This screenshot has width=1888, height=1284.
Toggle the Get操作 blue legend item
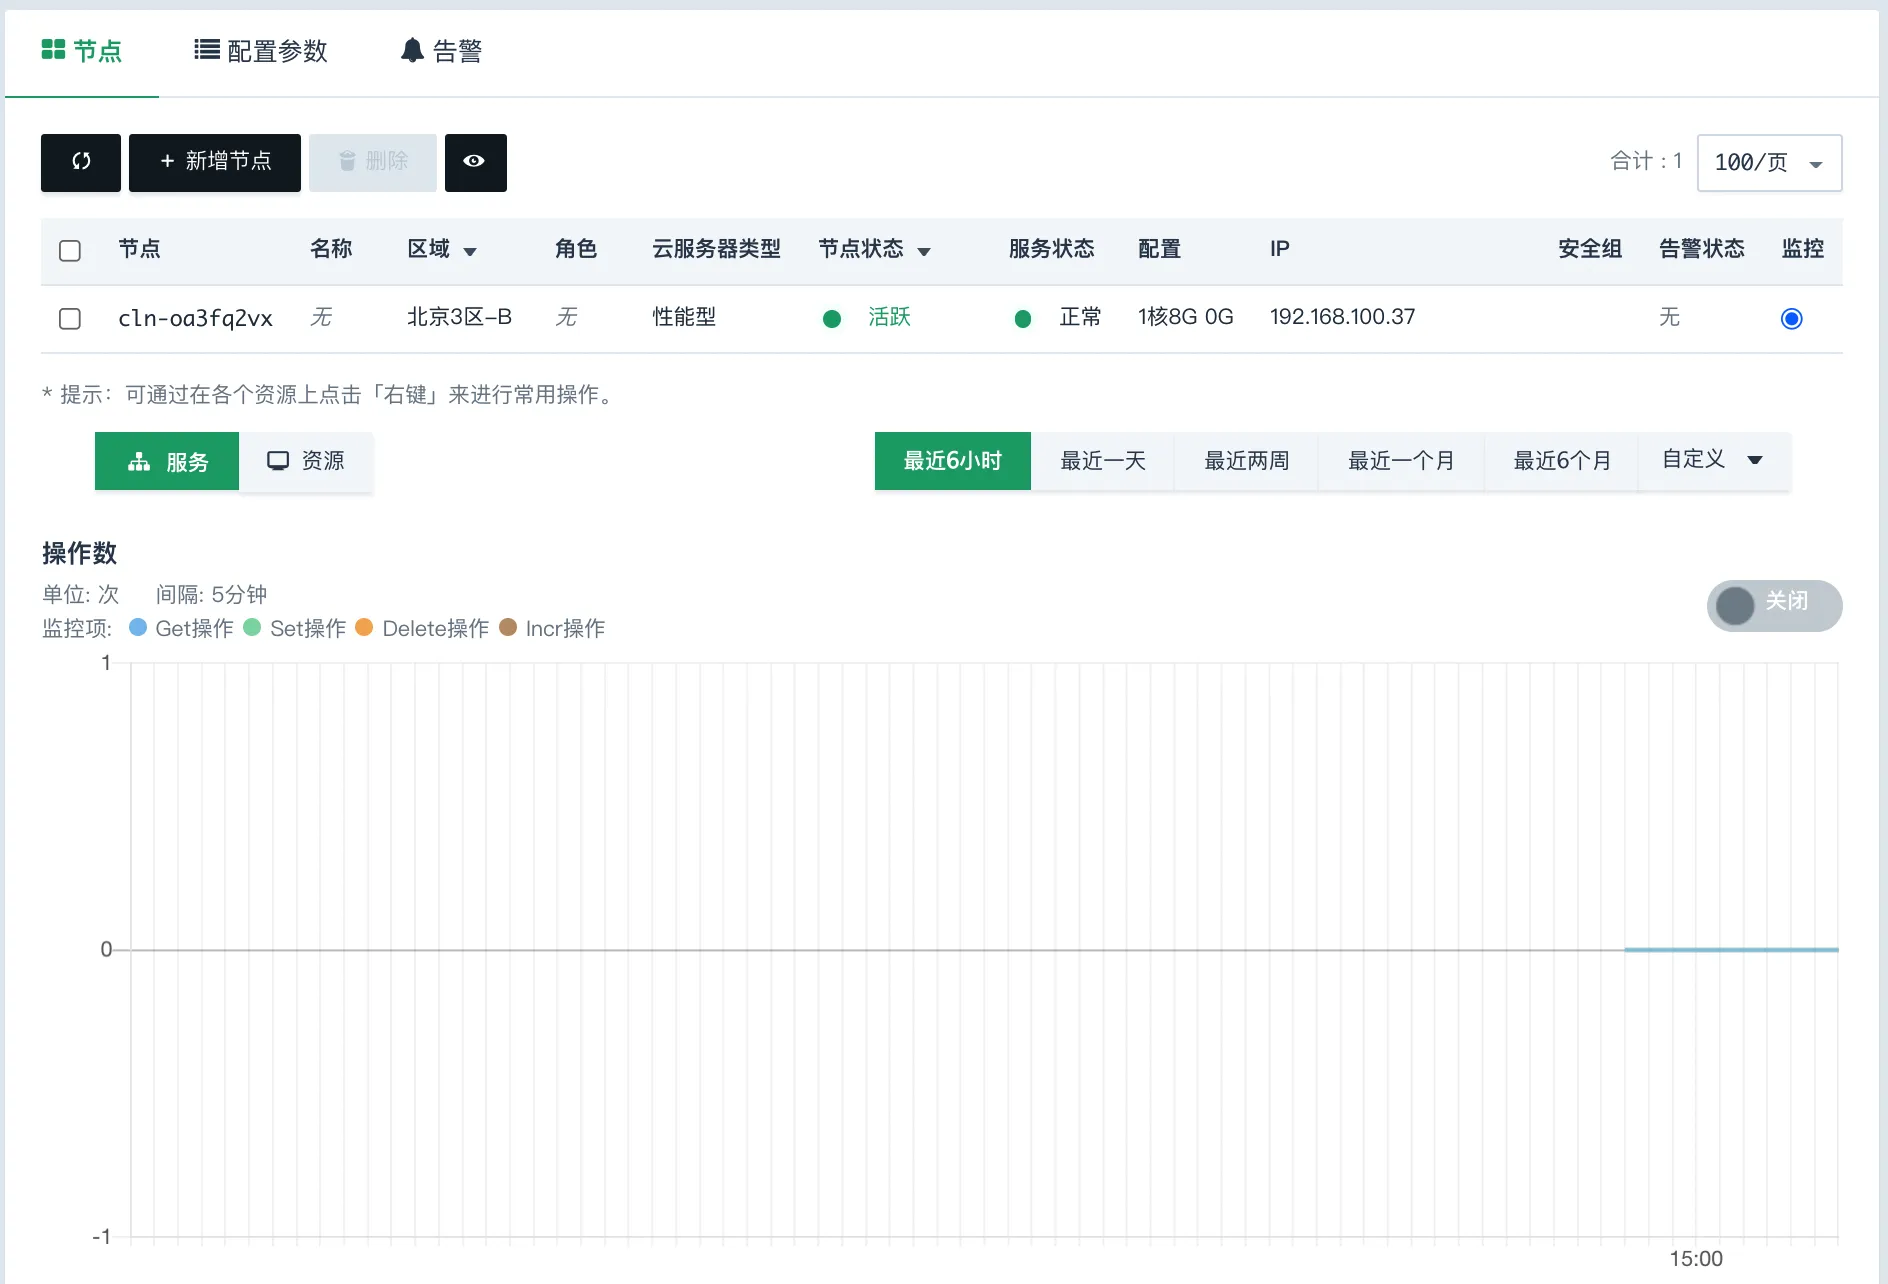[182, 628]
